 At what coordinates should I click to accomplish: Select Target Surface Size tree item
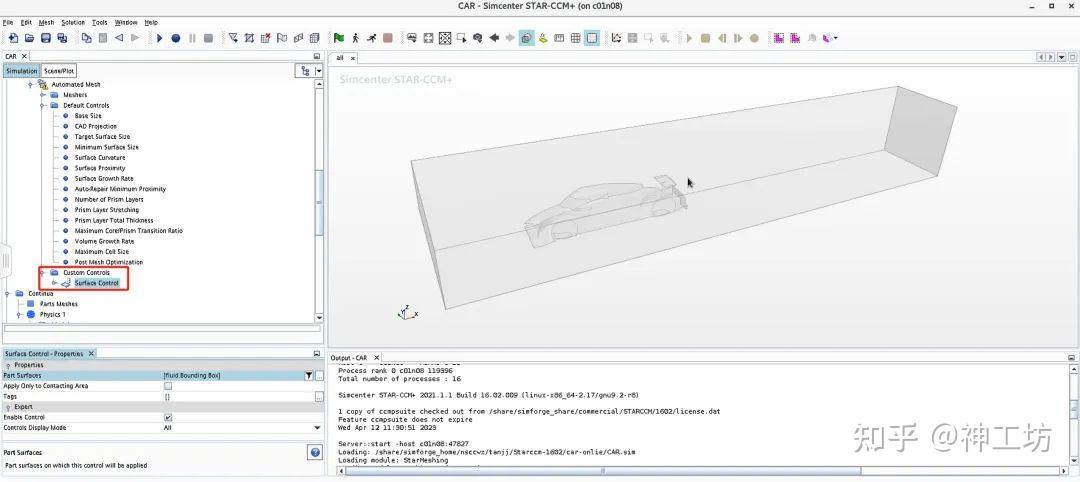click(102, 137)
